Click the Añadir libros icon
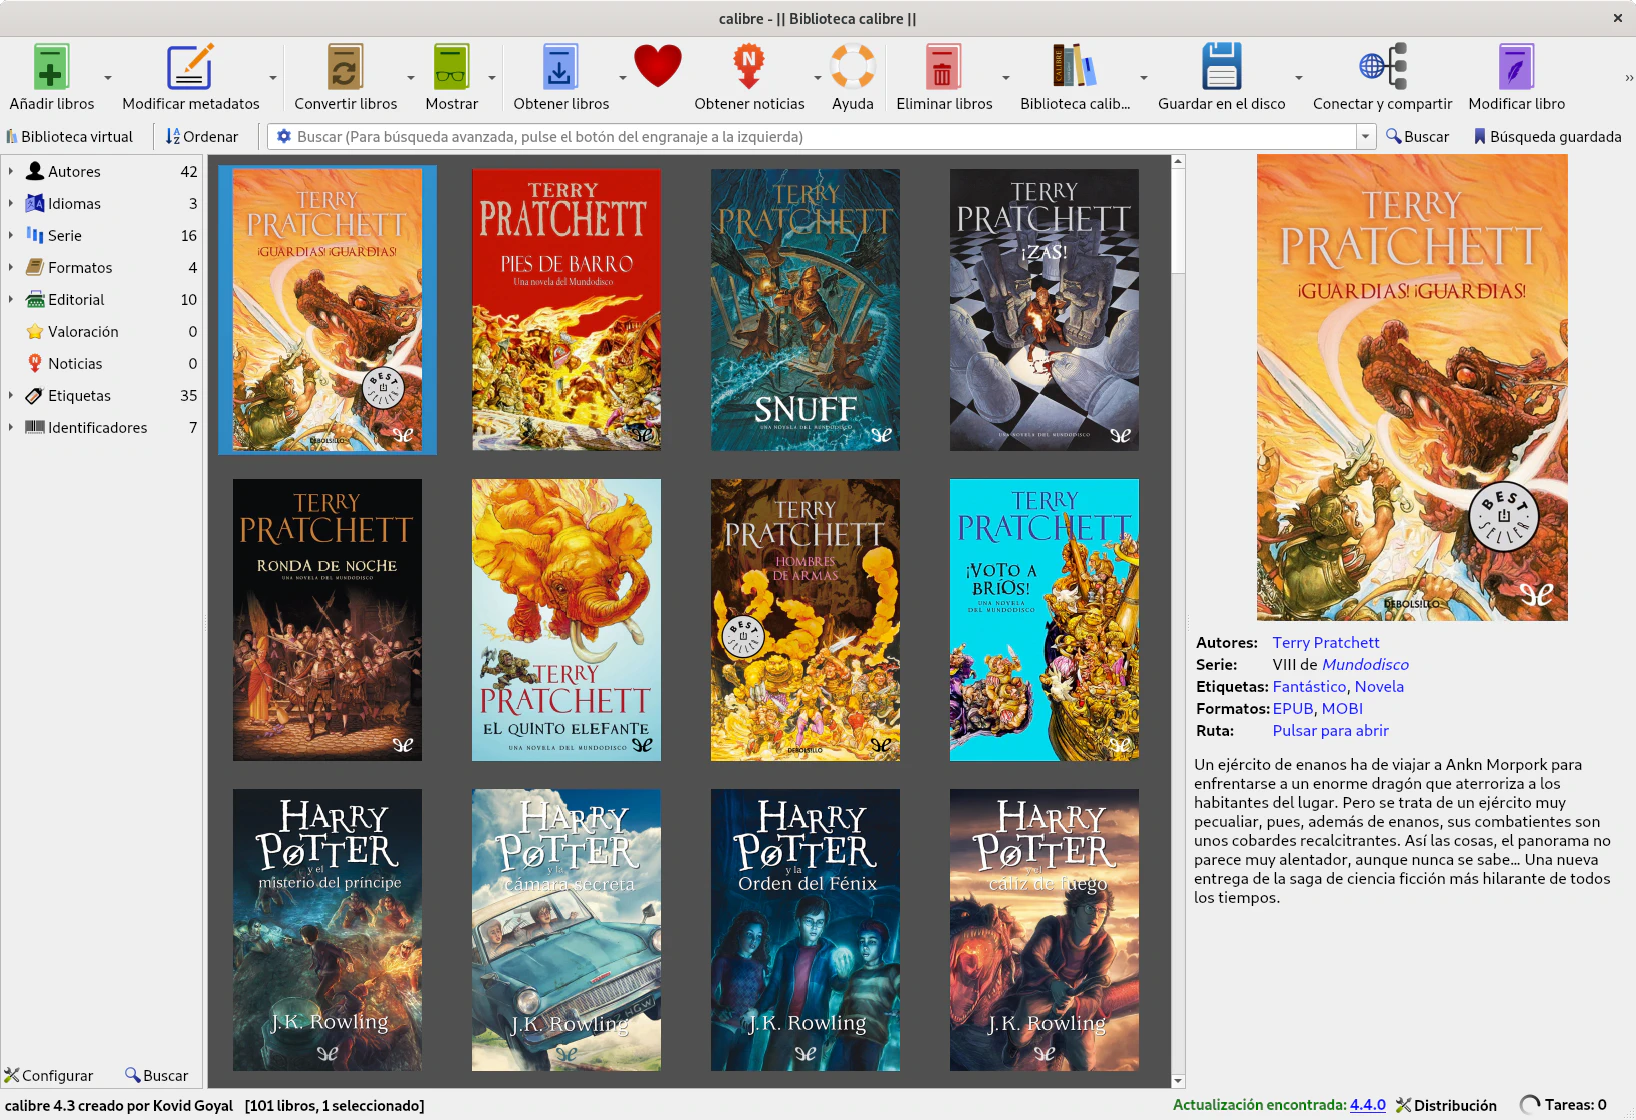 pyautogui.click(x=51, y=68)
